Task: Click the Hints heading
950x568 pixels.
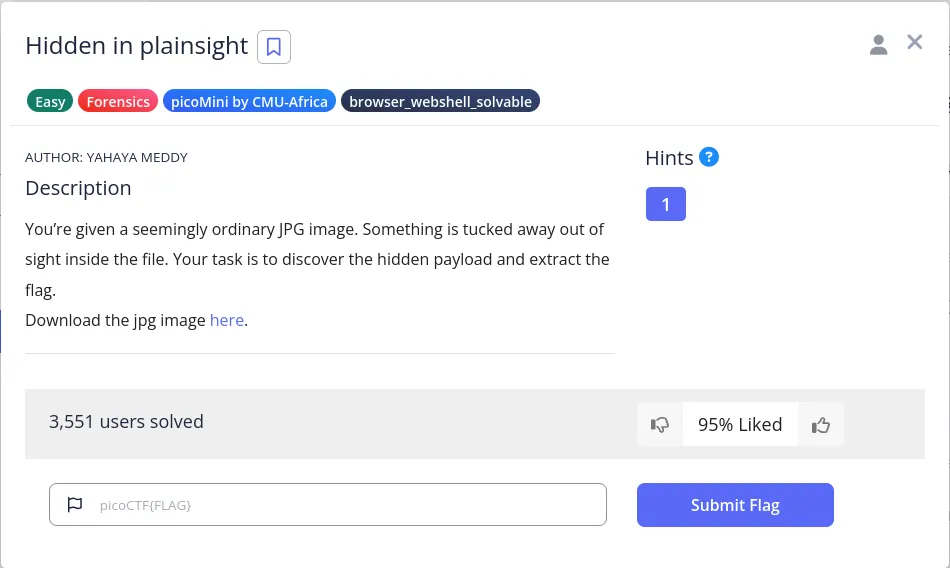Action: [x=669, y=158]
